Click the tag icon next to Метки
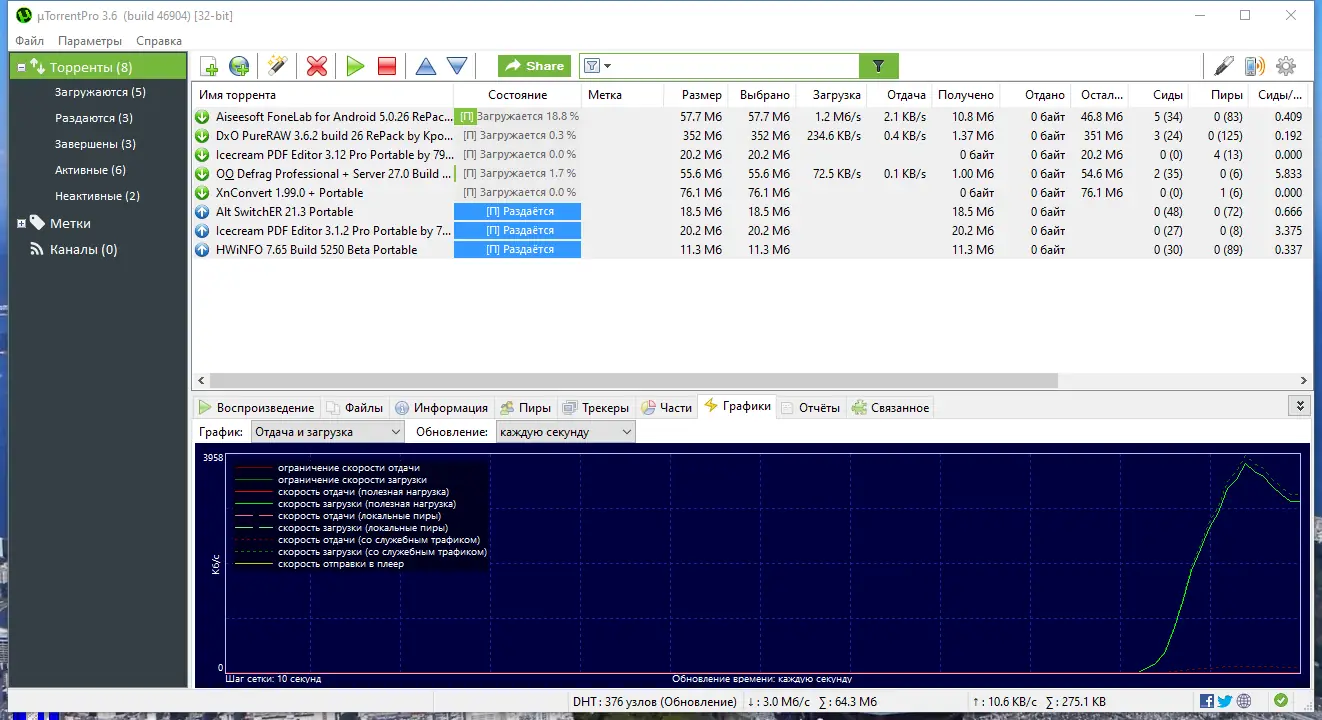The image size is (1322, 720). tap(37, 223)
